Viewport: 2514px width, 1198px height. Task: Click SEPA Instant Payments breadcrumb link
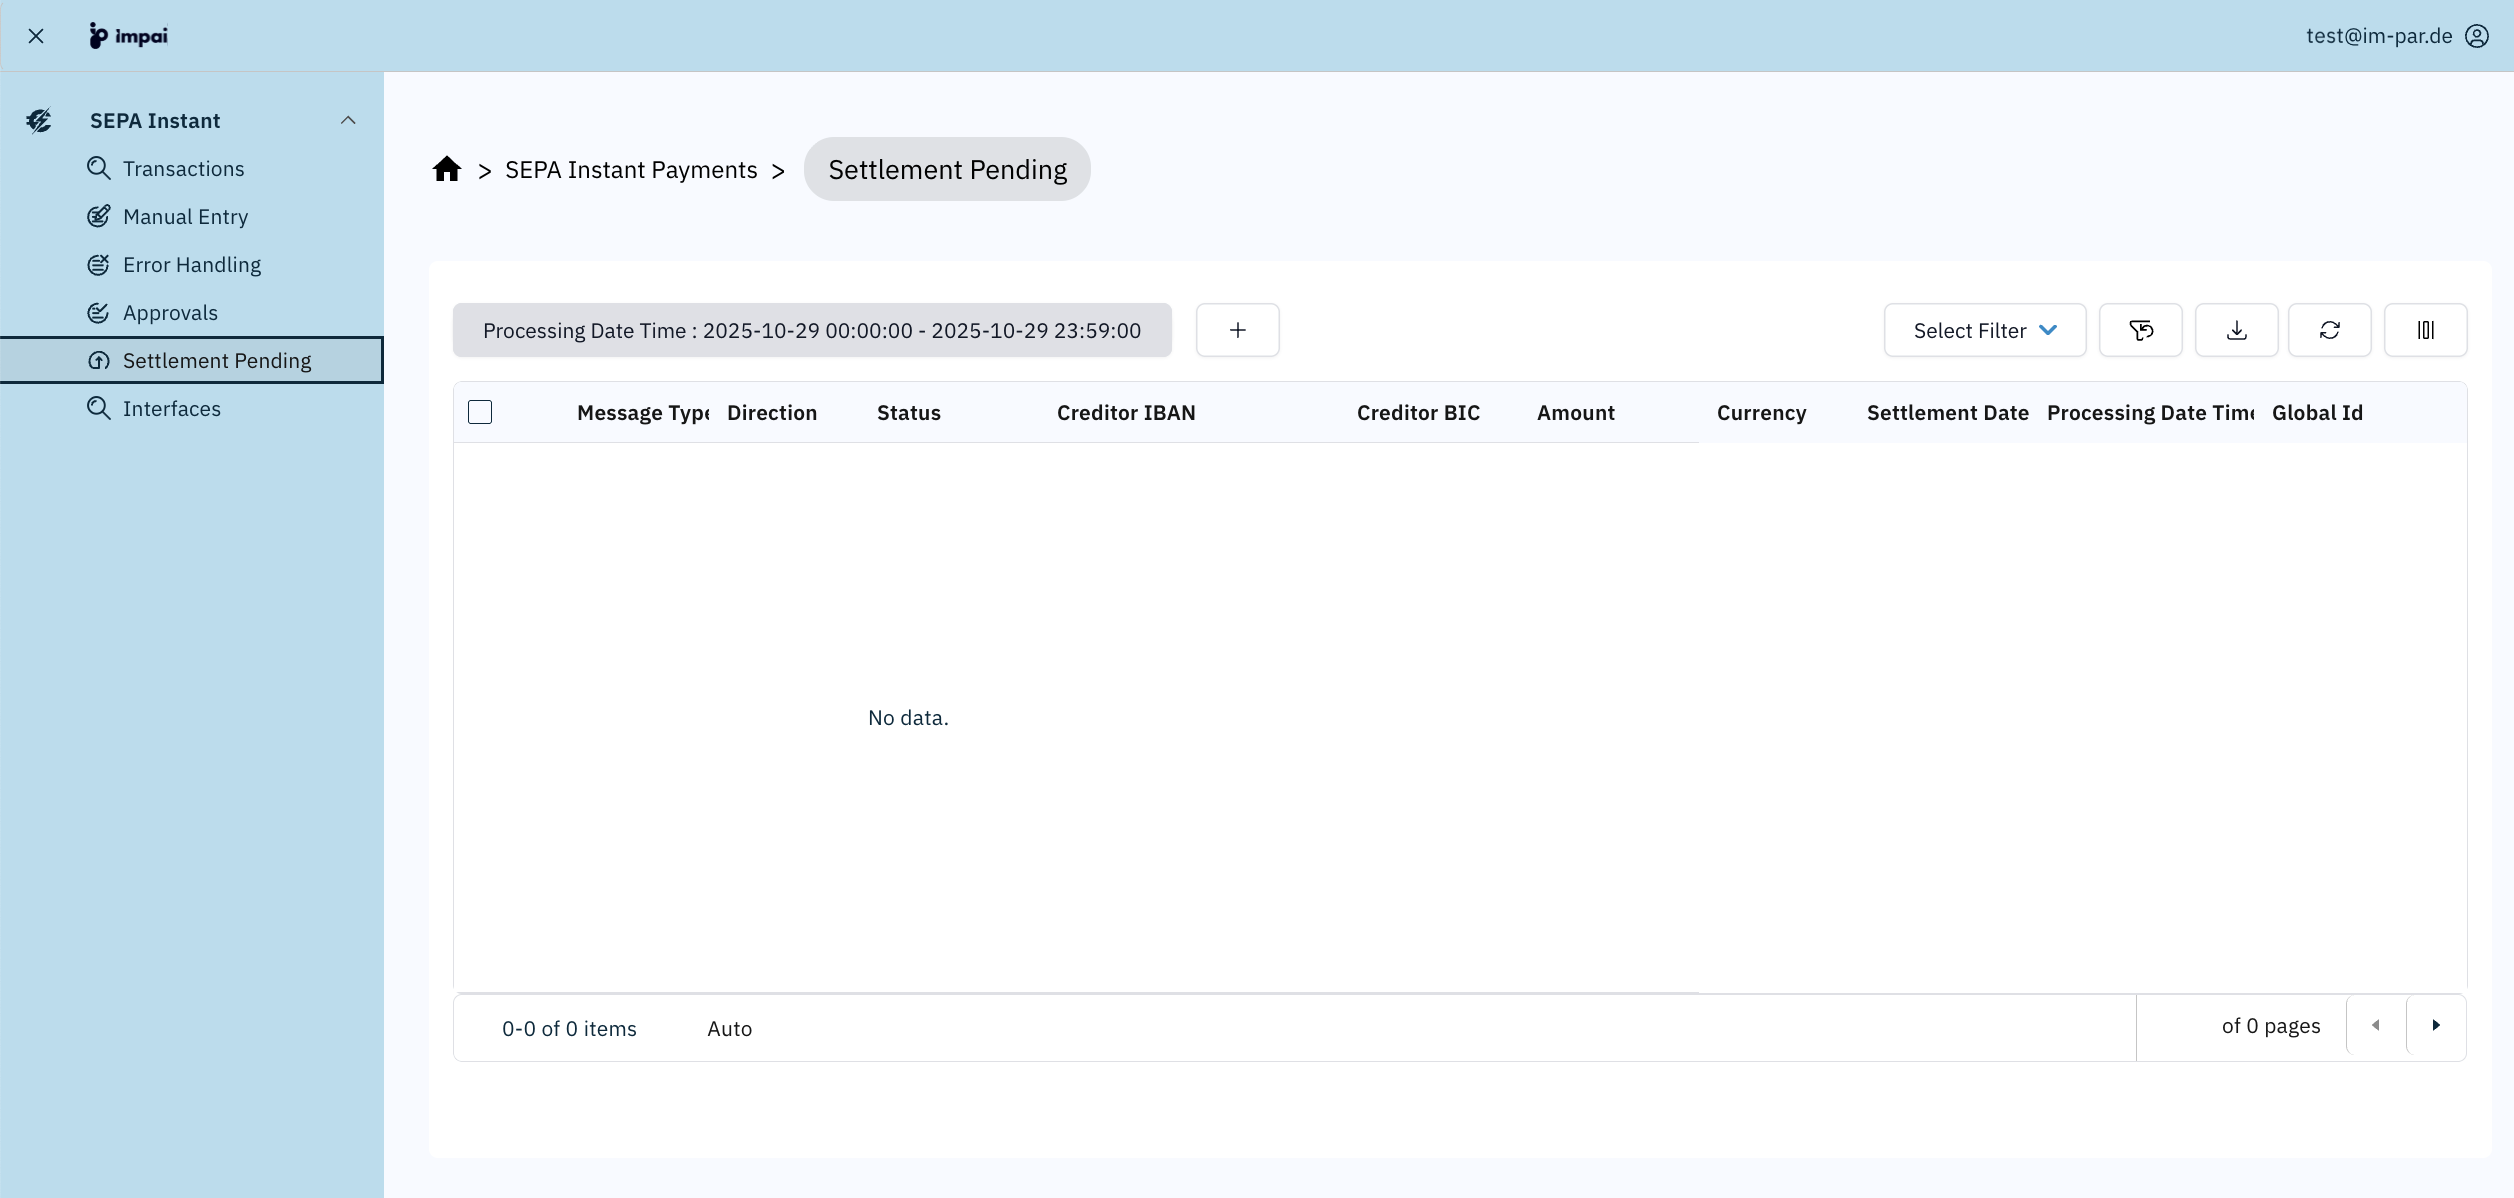click(631, 170)
